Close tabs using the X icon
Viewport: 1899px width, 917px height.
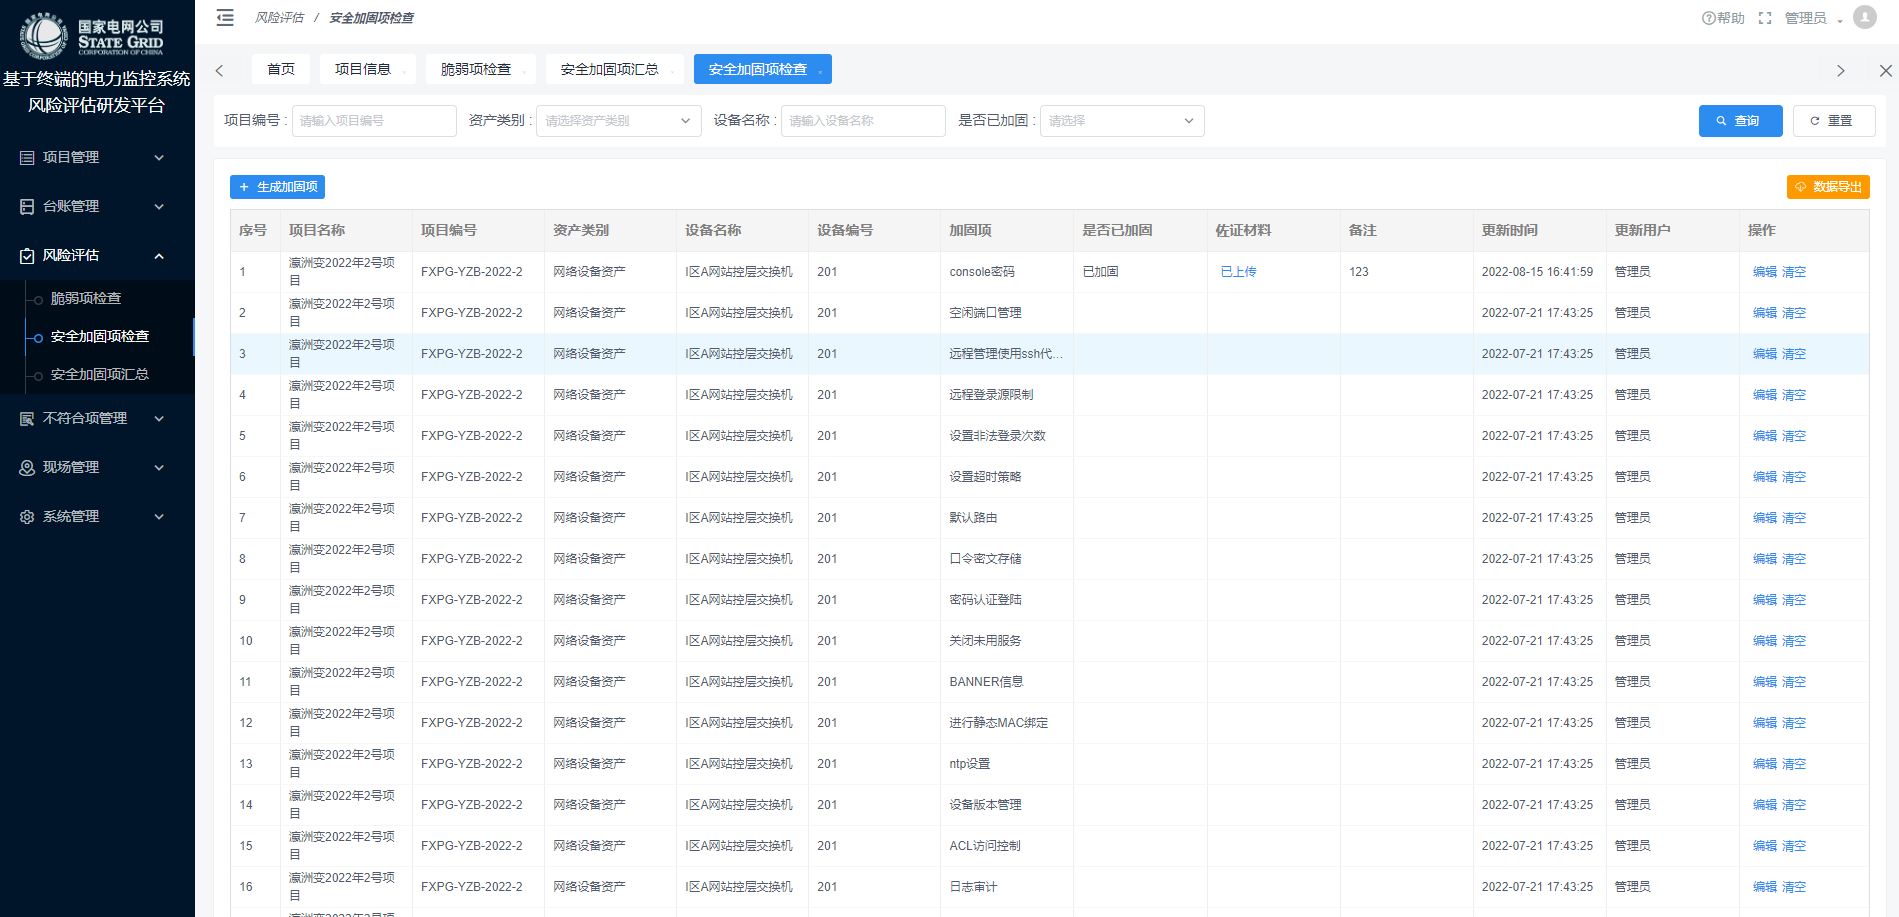coord(1885,71)
